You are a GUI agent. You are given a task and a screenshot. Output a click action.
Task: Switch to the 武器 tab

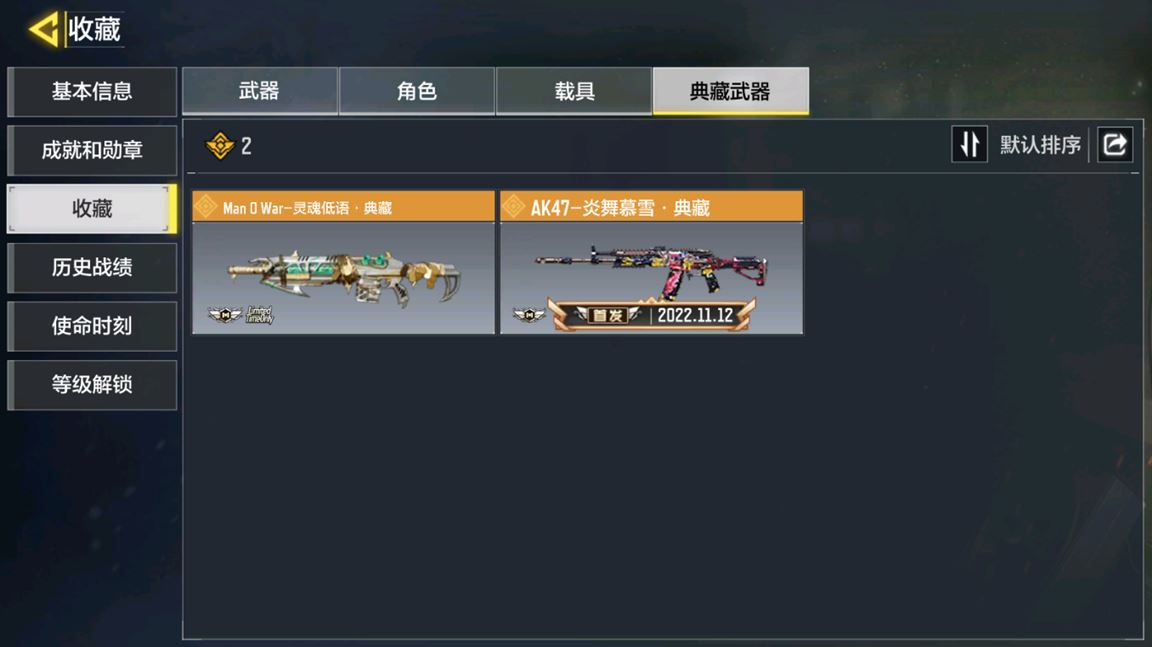259,91
